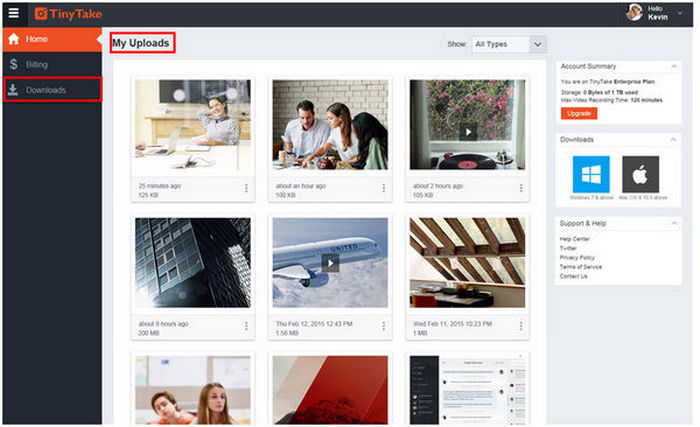Open the Show All Types dropdown

click(510, 44)
